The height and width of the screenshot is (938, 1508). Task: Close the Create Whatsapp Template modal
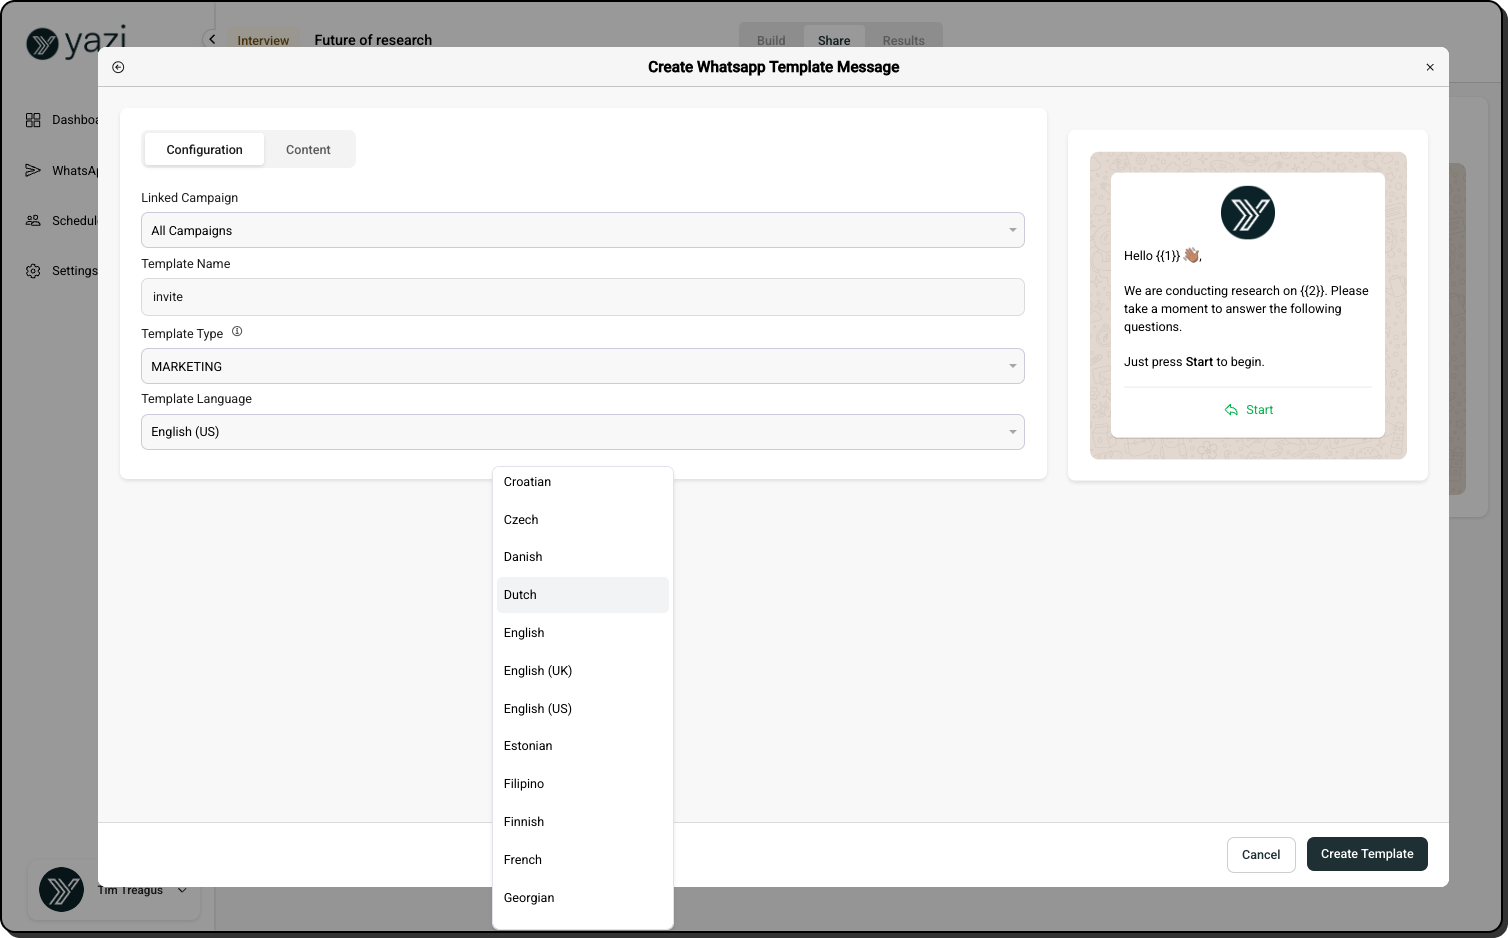(x=1429, y=67)
